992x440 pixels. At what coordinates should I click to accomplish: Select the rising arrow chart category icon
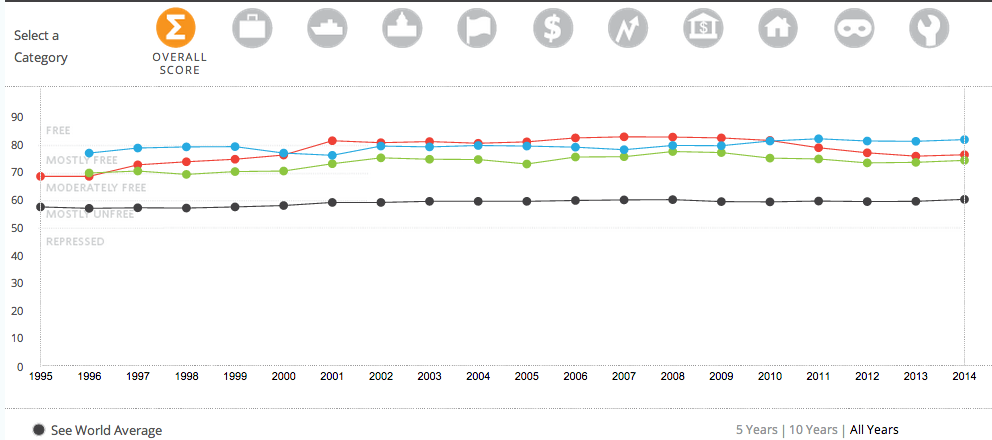coord(628,29)
